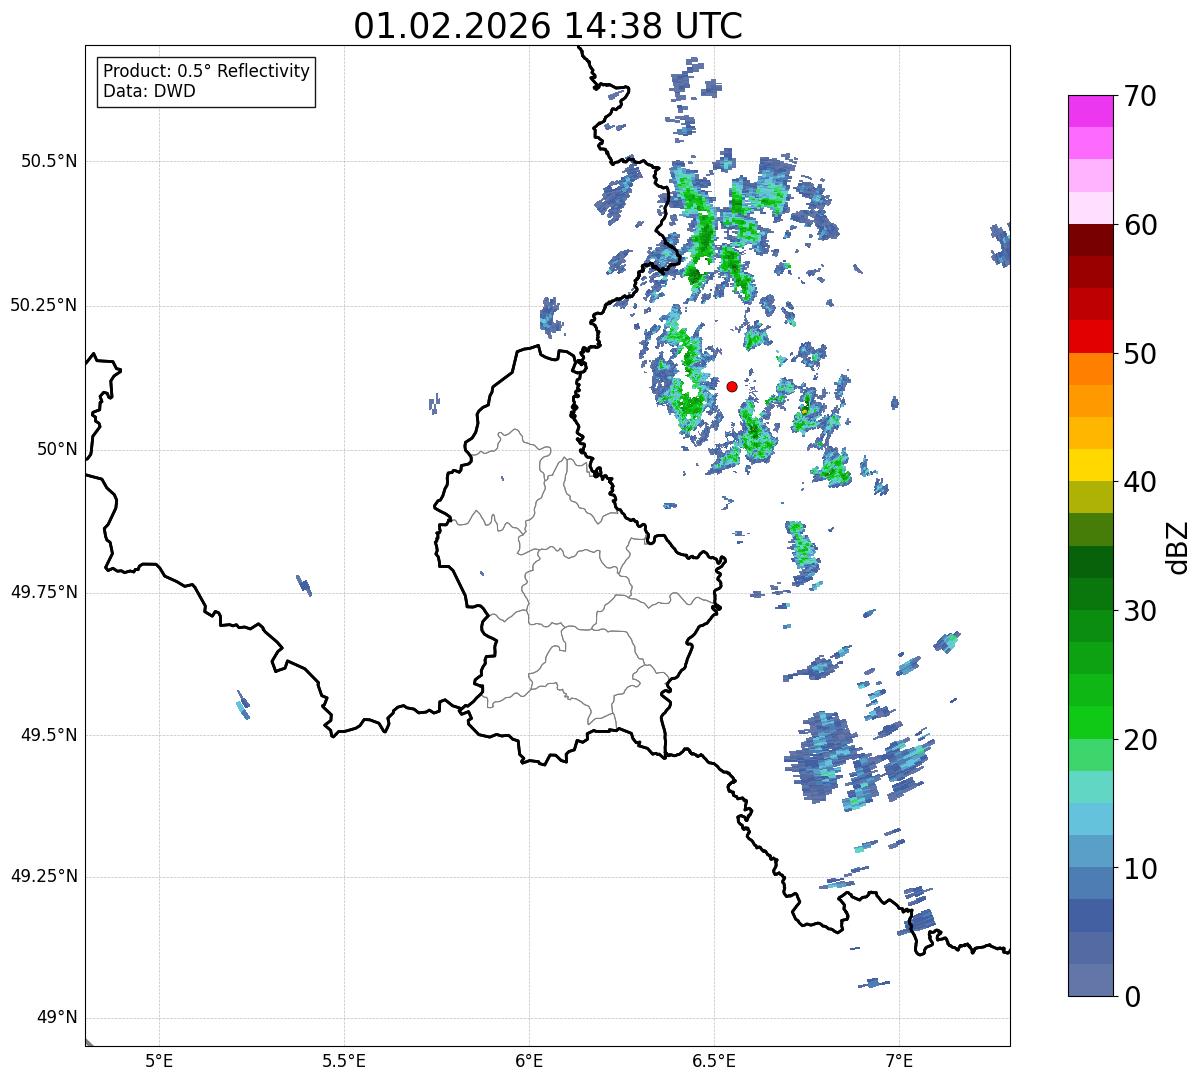Click the olive colorbar segment just below 40
The height and width of the screenshot is (1081, 1202).
1091,497
